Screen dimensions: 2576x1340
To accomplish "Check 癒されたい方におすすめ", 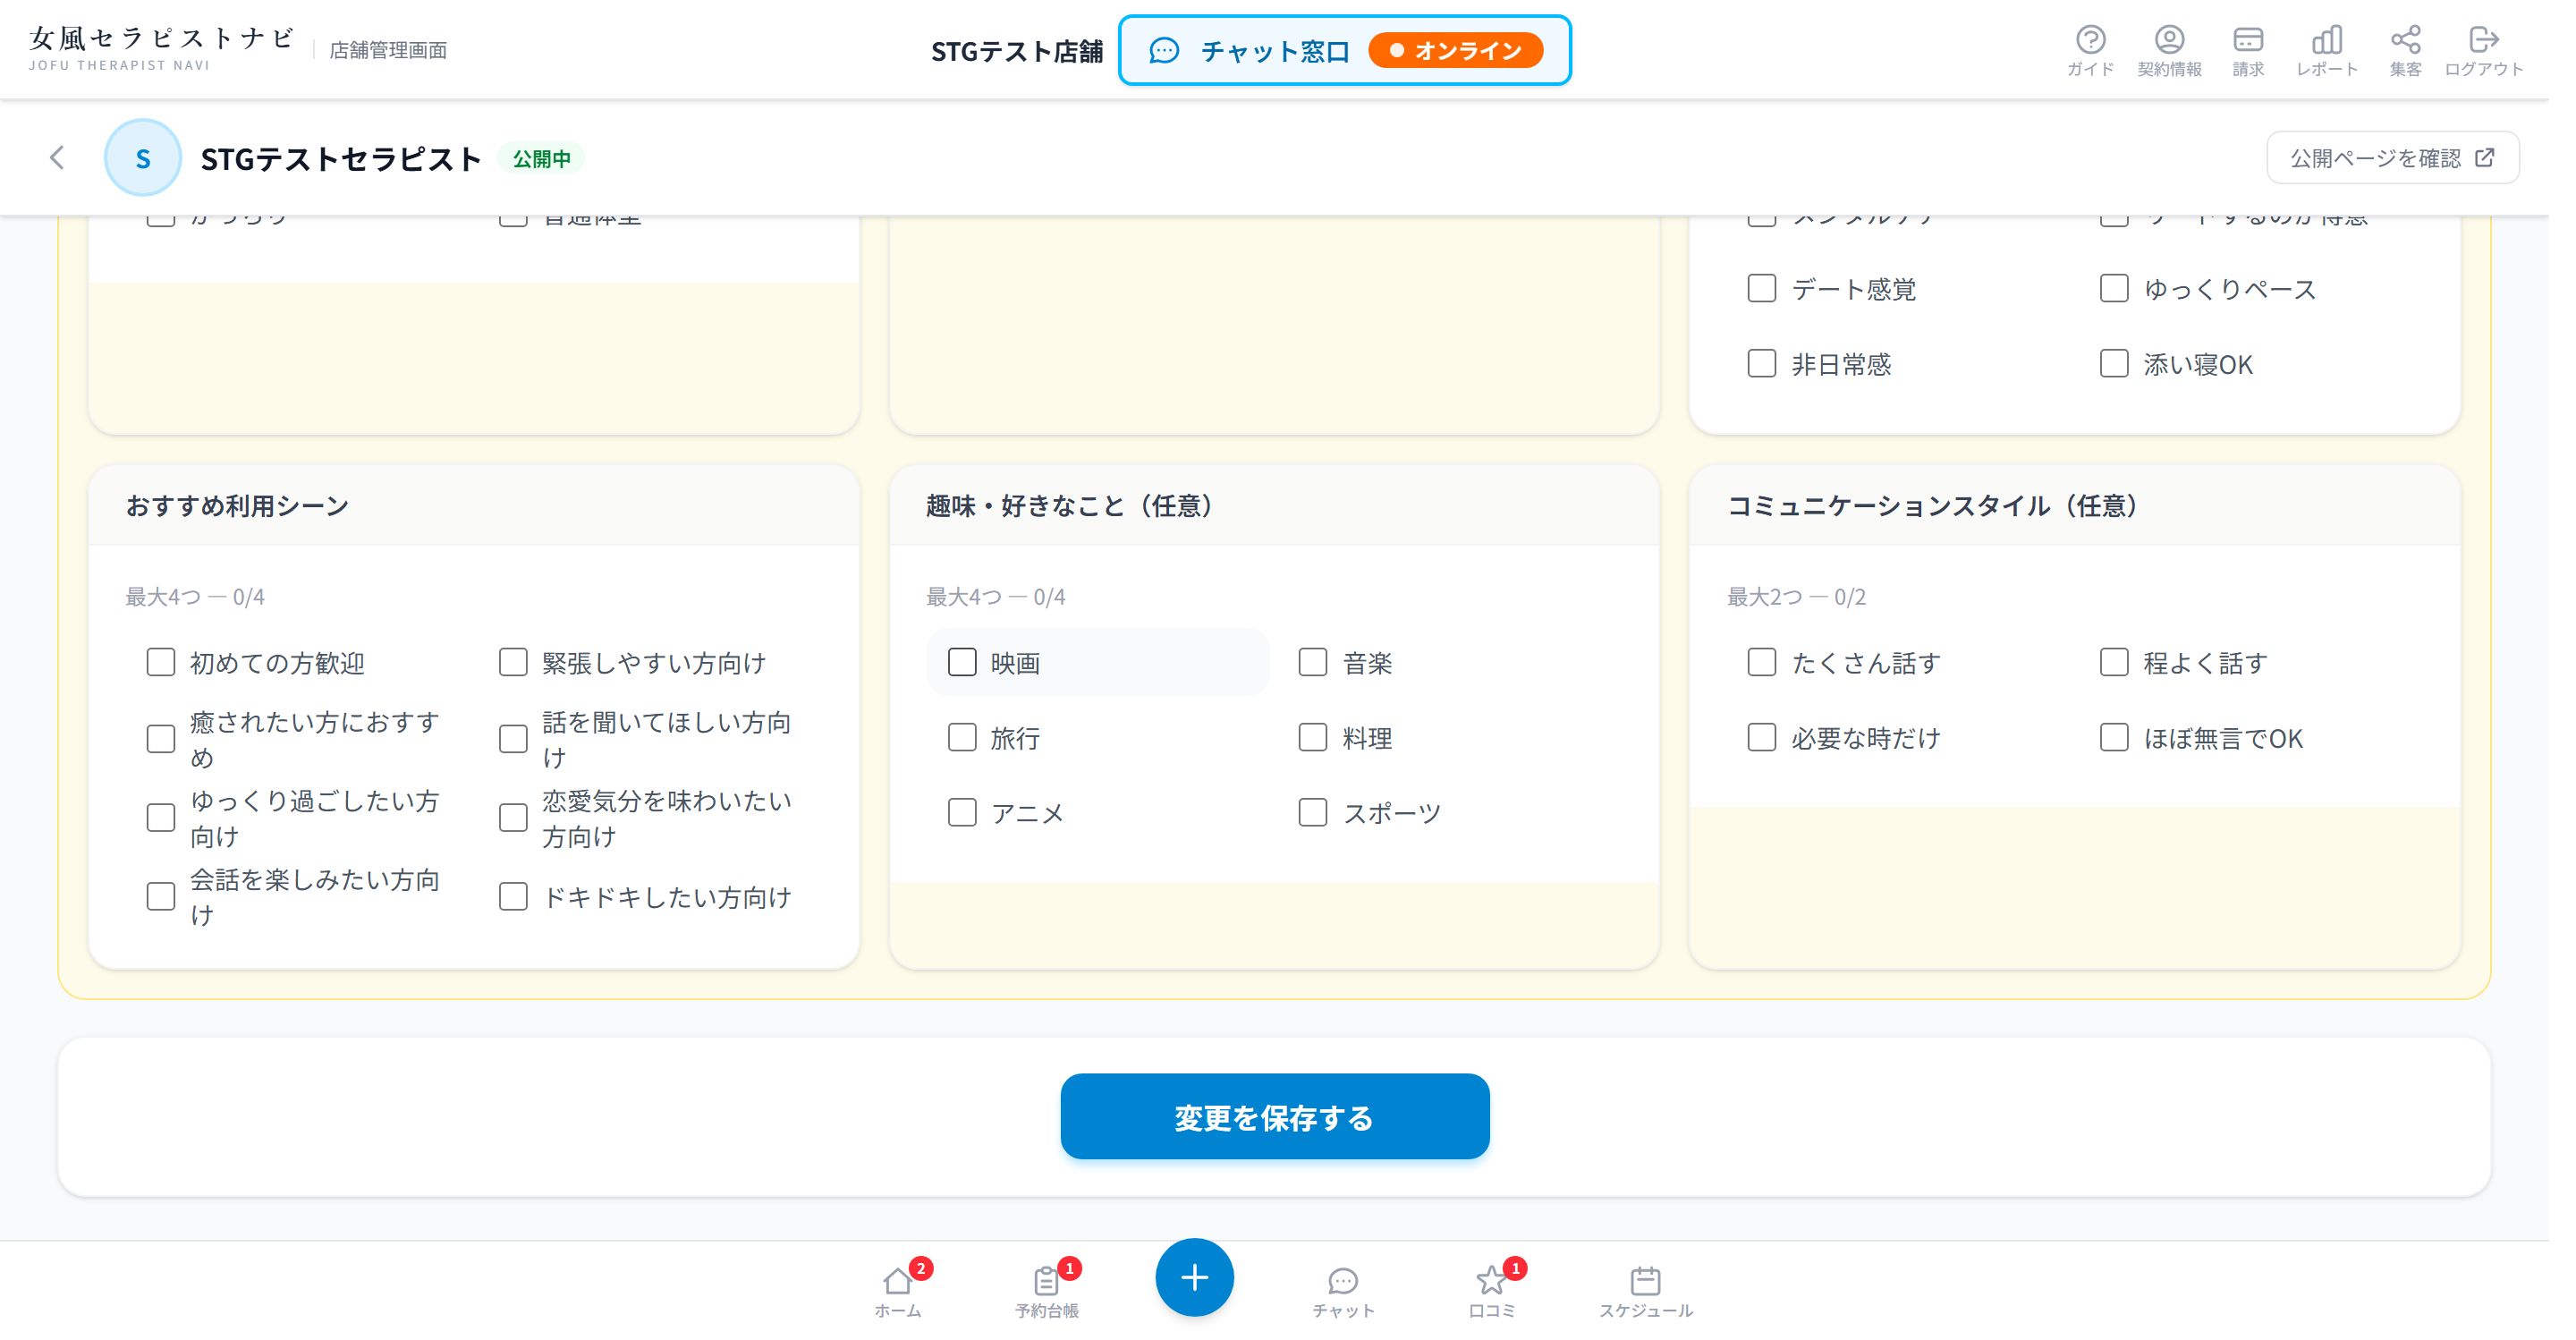I will click(162, 747).
